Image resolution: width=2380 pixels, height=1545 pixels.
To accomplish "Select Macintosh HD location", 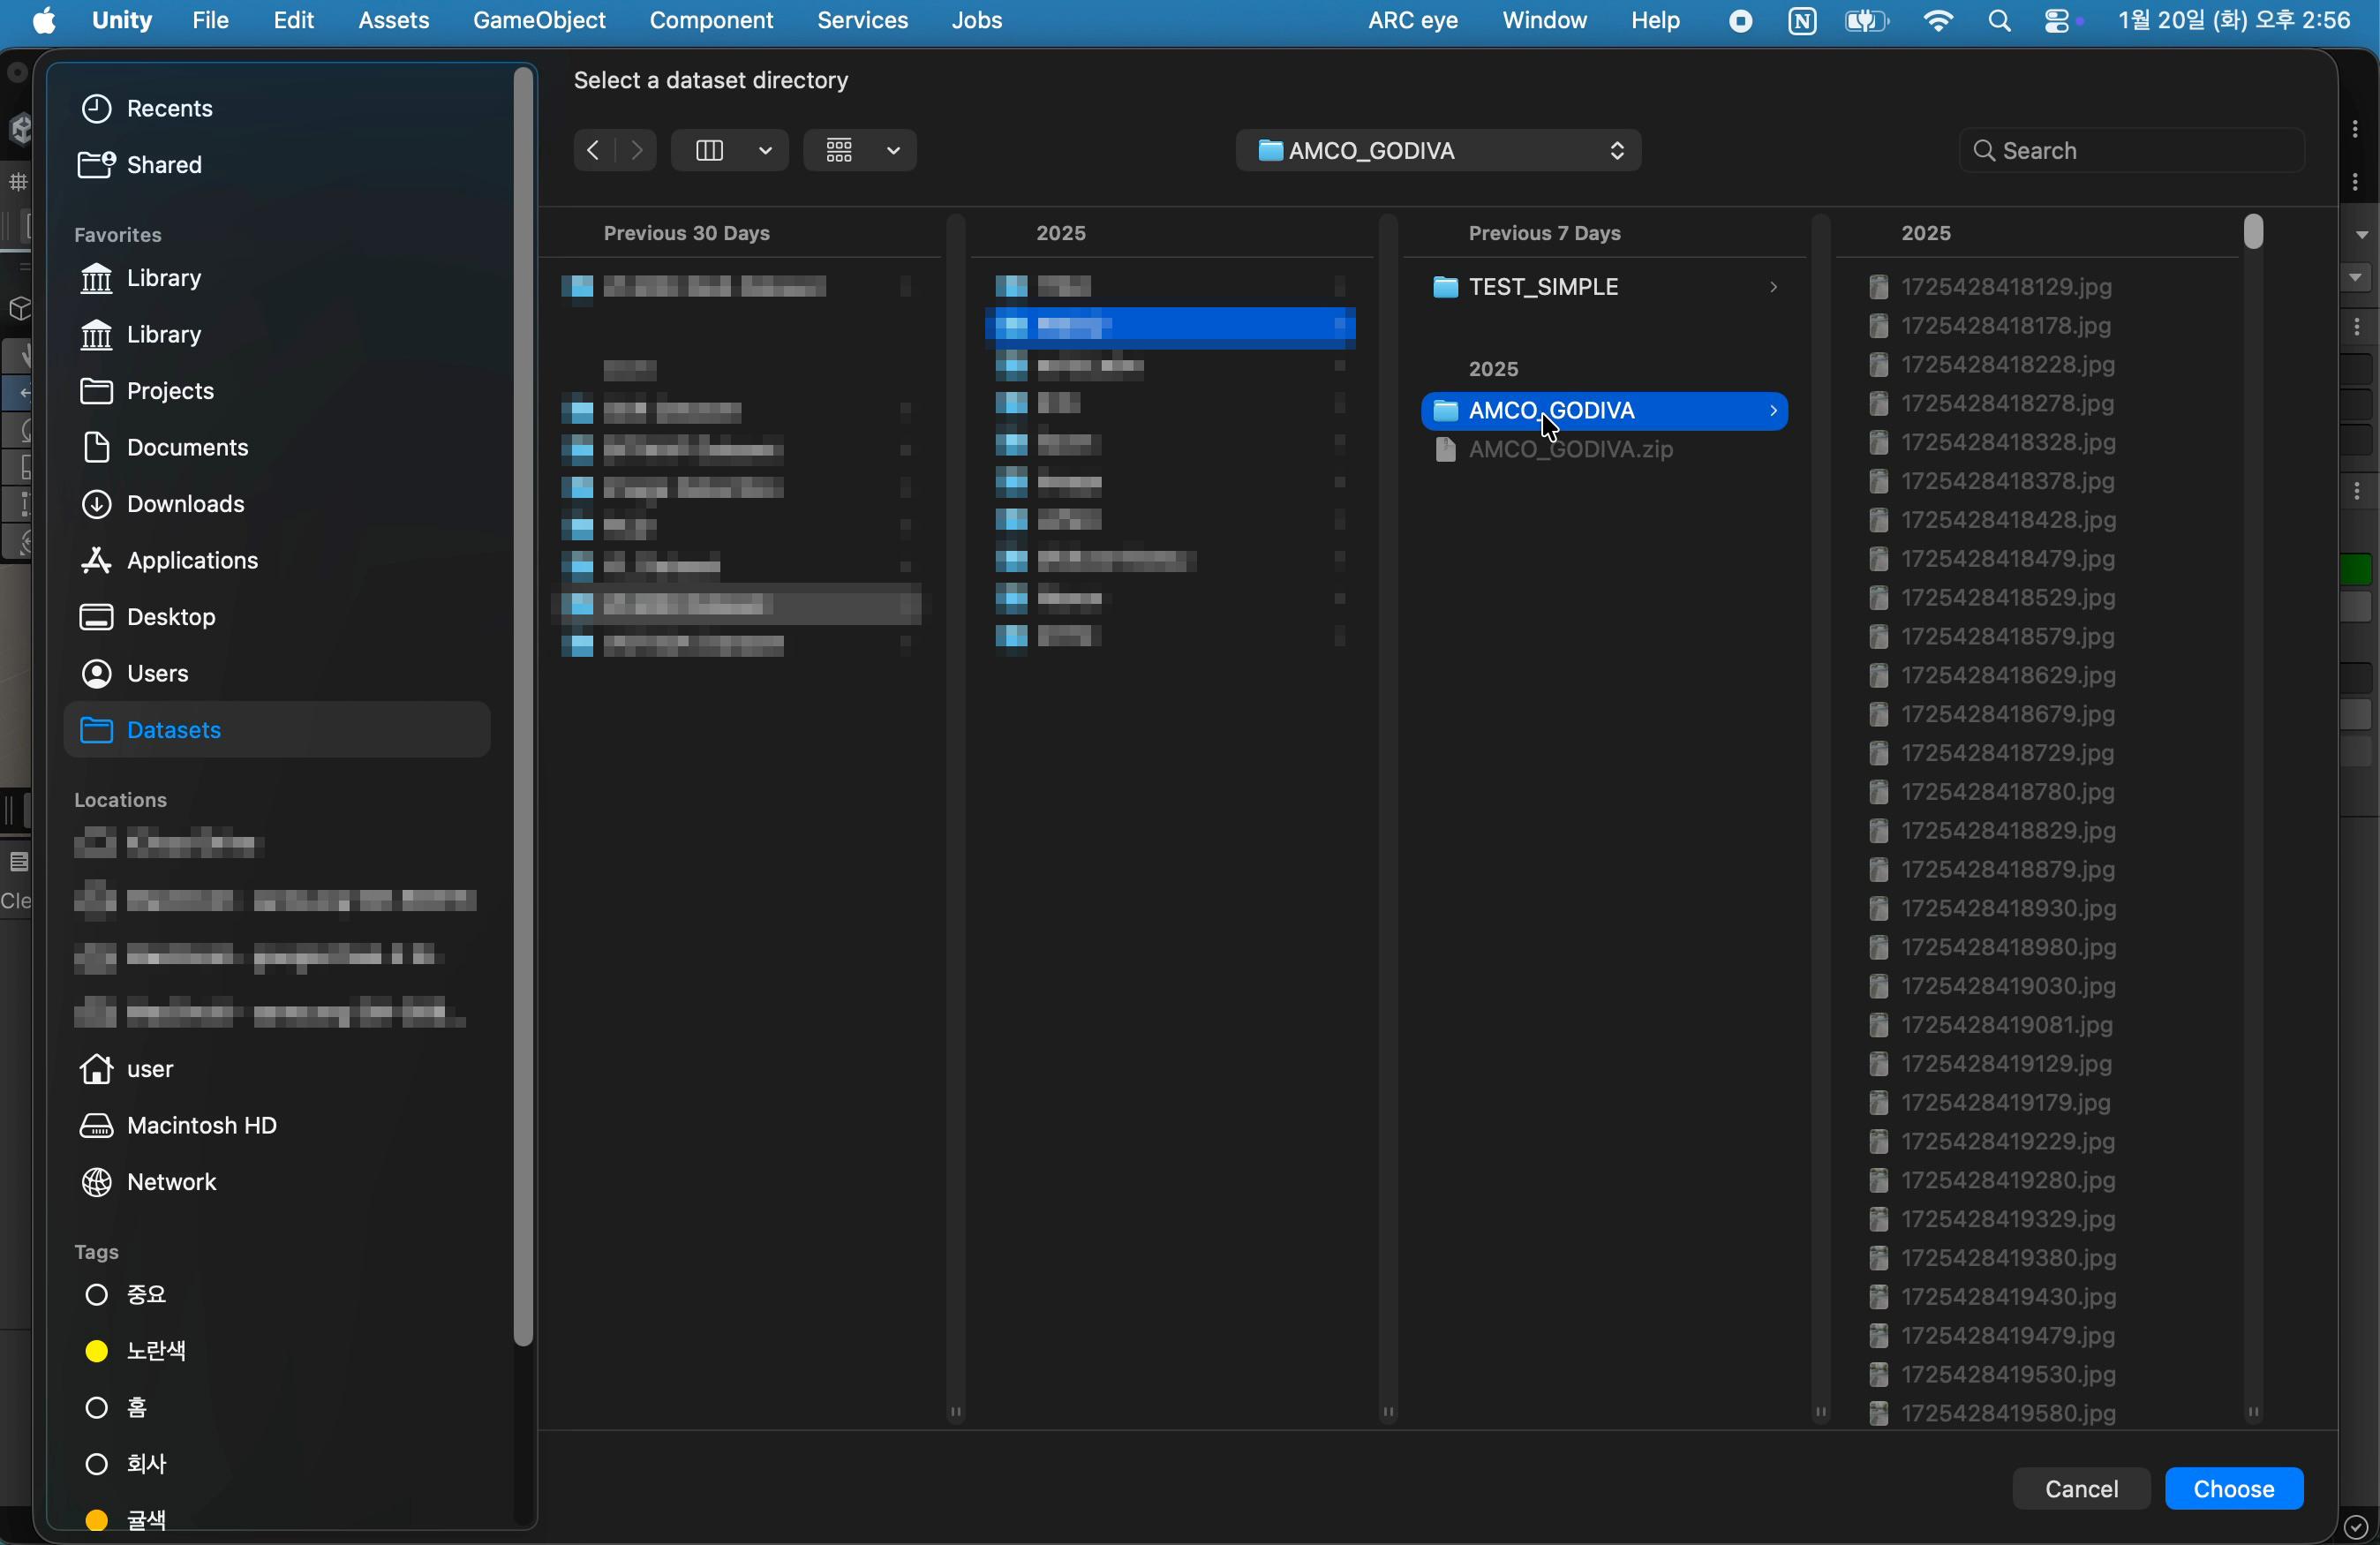I will [x=201, y=1125].
